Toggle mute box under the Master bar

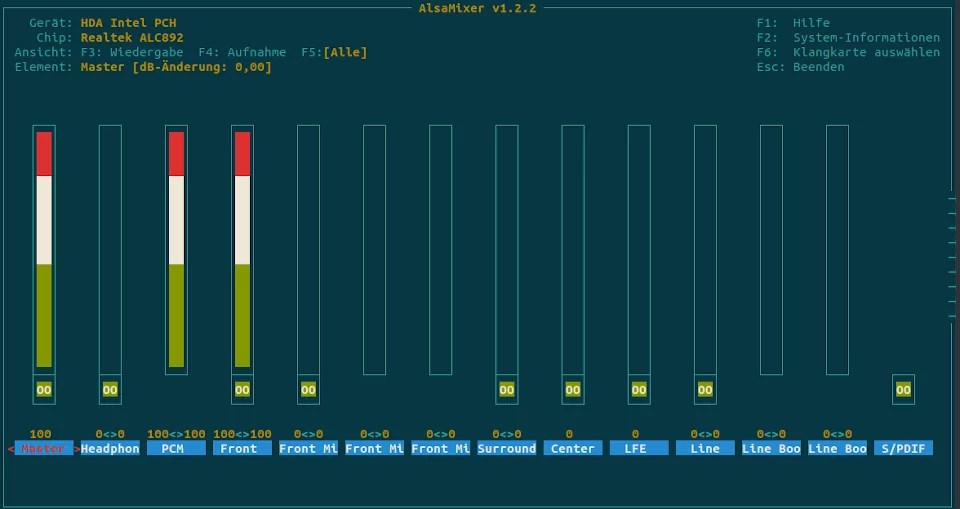(x=44, y=390)
